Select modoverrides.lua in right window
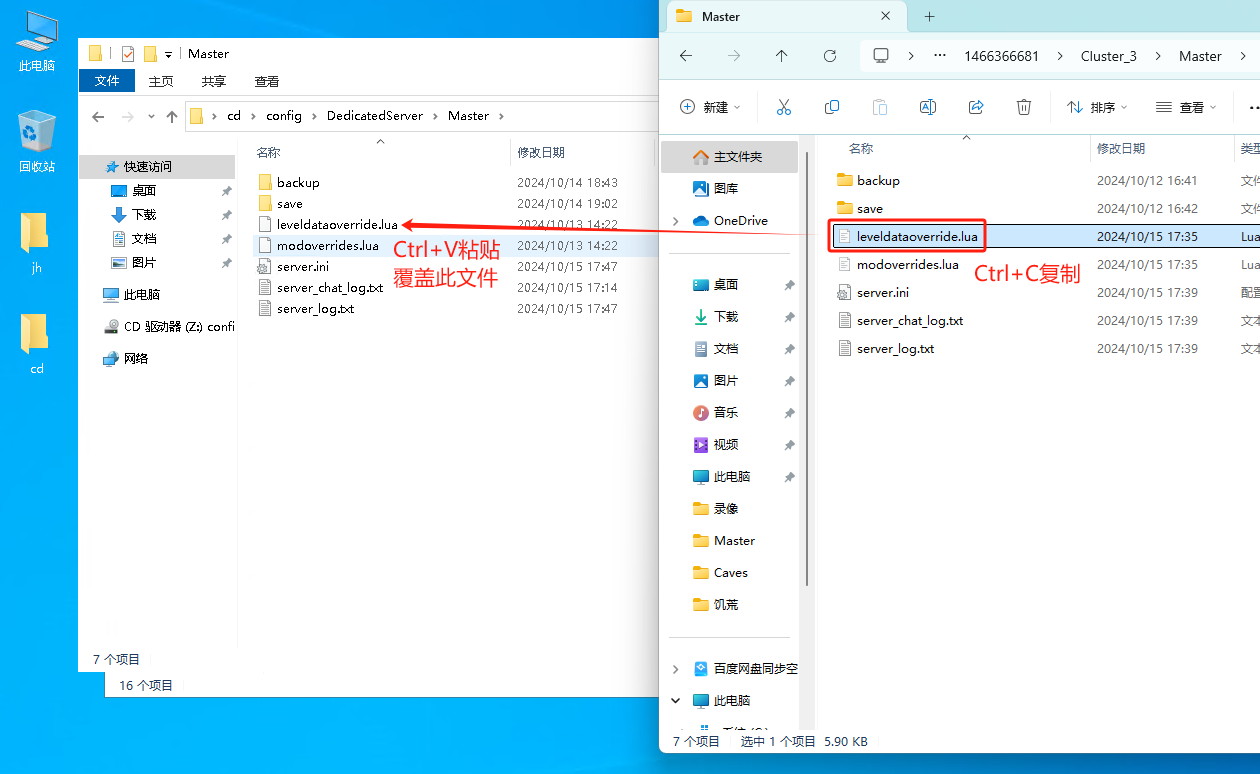The image size is (1260, 774). (907, 265)
